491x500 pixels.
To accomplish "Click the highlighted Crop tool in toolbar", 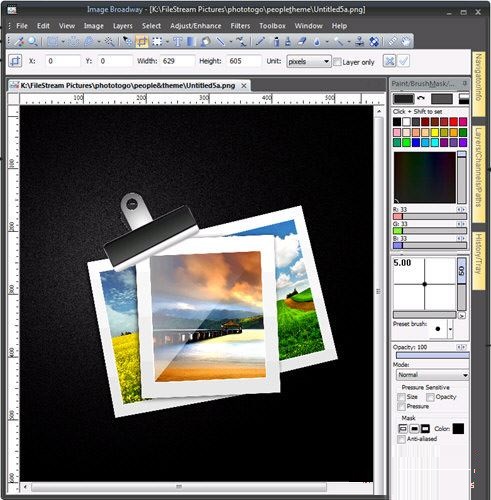I will 142,42.
